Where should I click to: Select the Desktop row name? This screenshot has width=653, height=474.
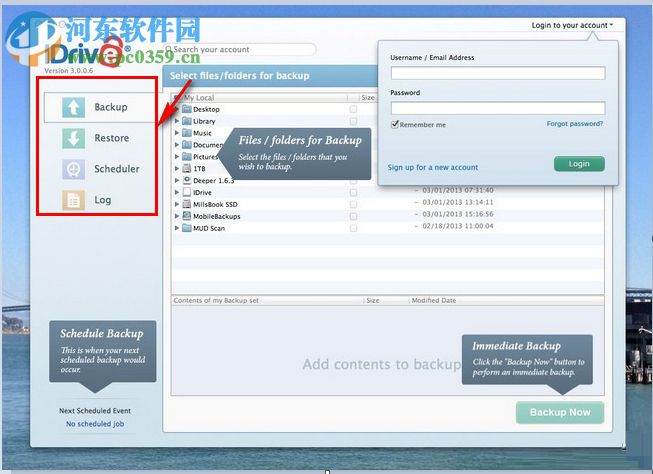tap(206, 109)
